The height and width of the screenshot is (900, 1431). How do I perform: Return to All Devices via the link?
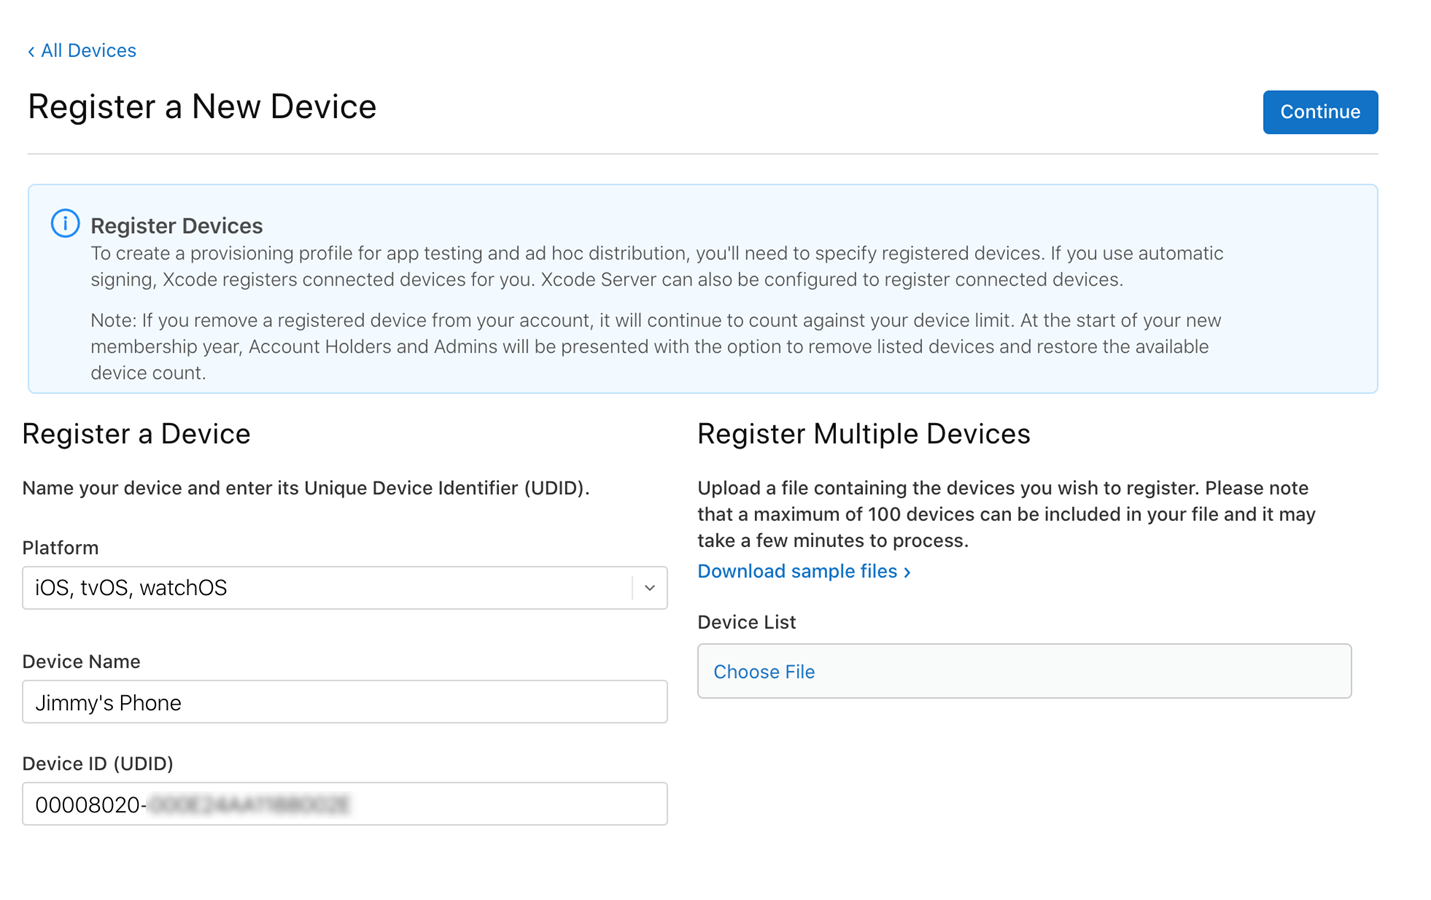(88, 50)
